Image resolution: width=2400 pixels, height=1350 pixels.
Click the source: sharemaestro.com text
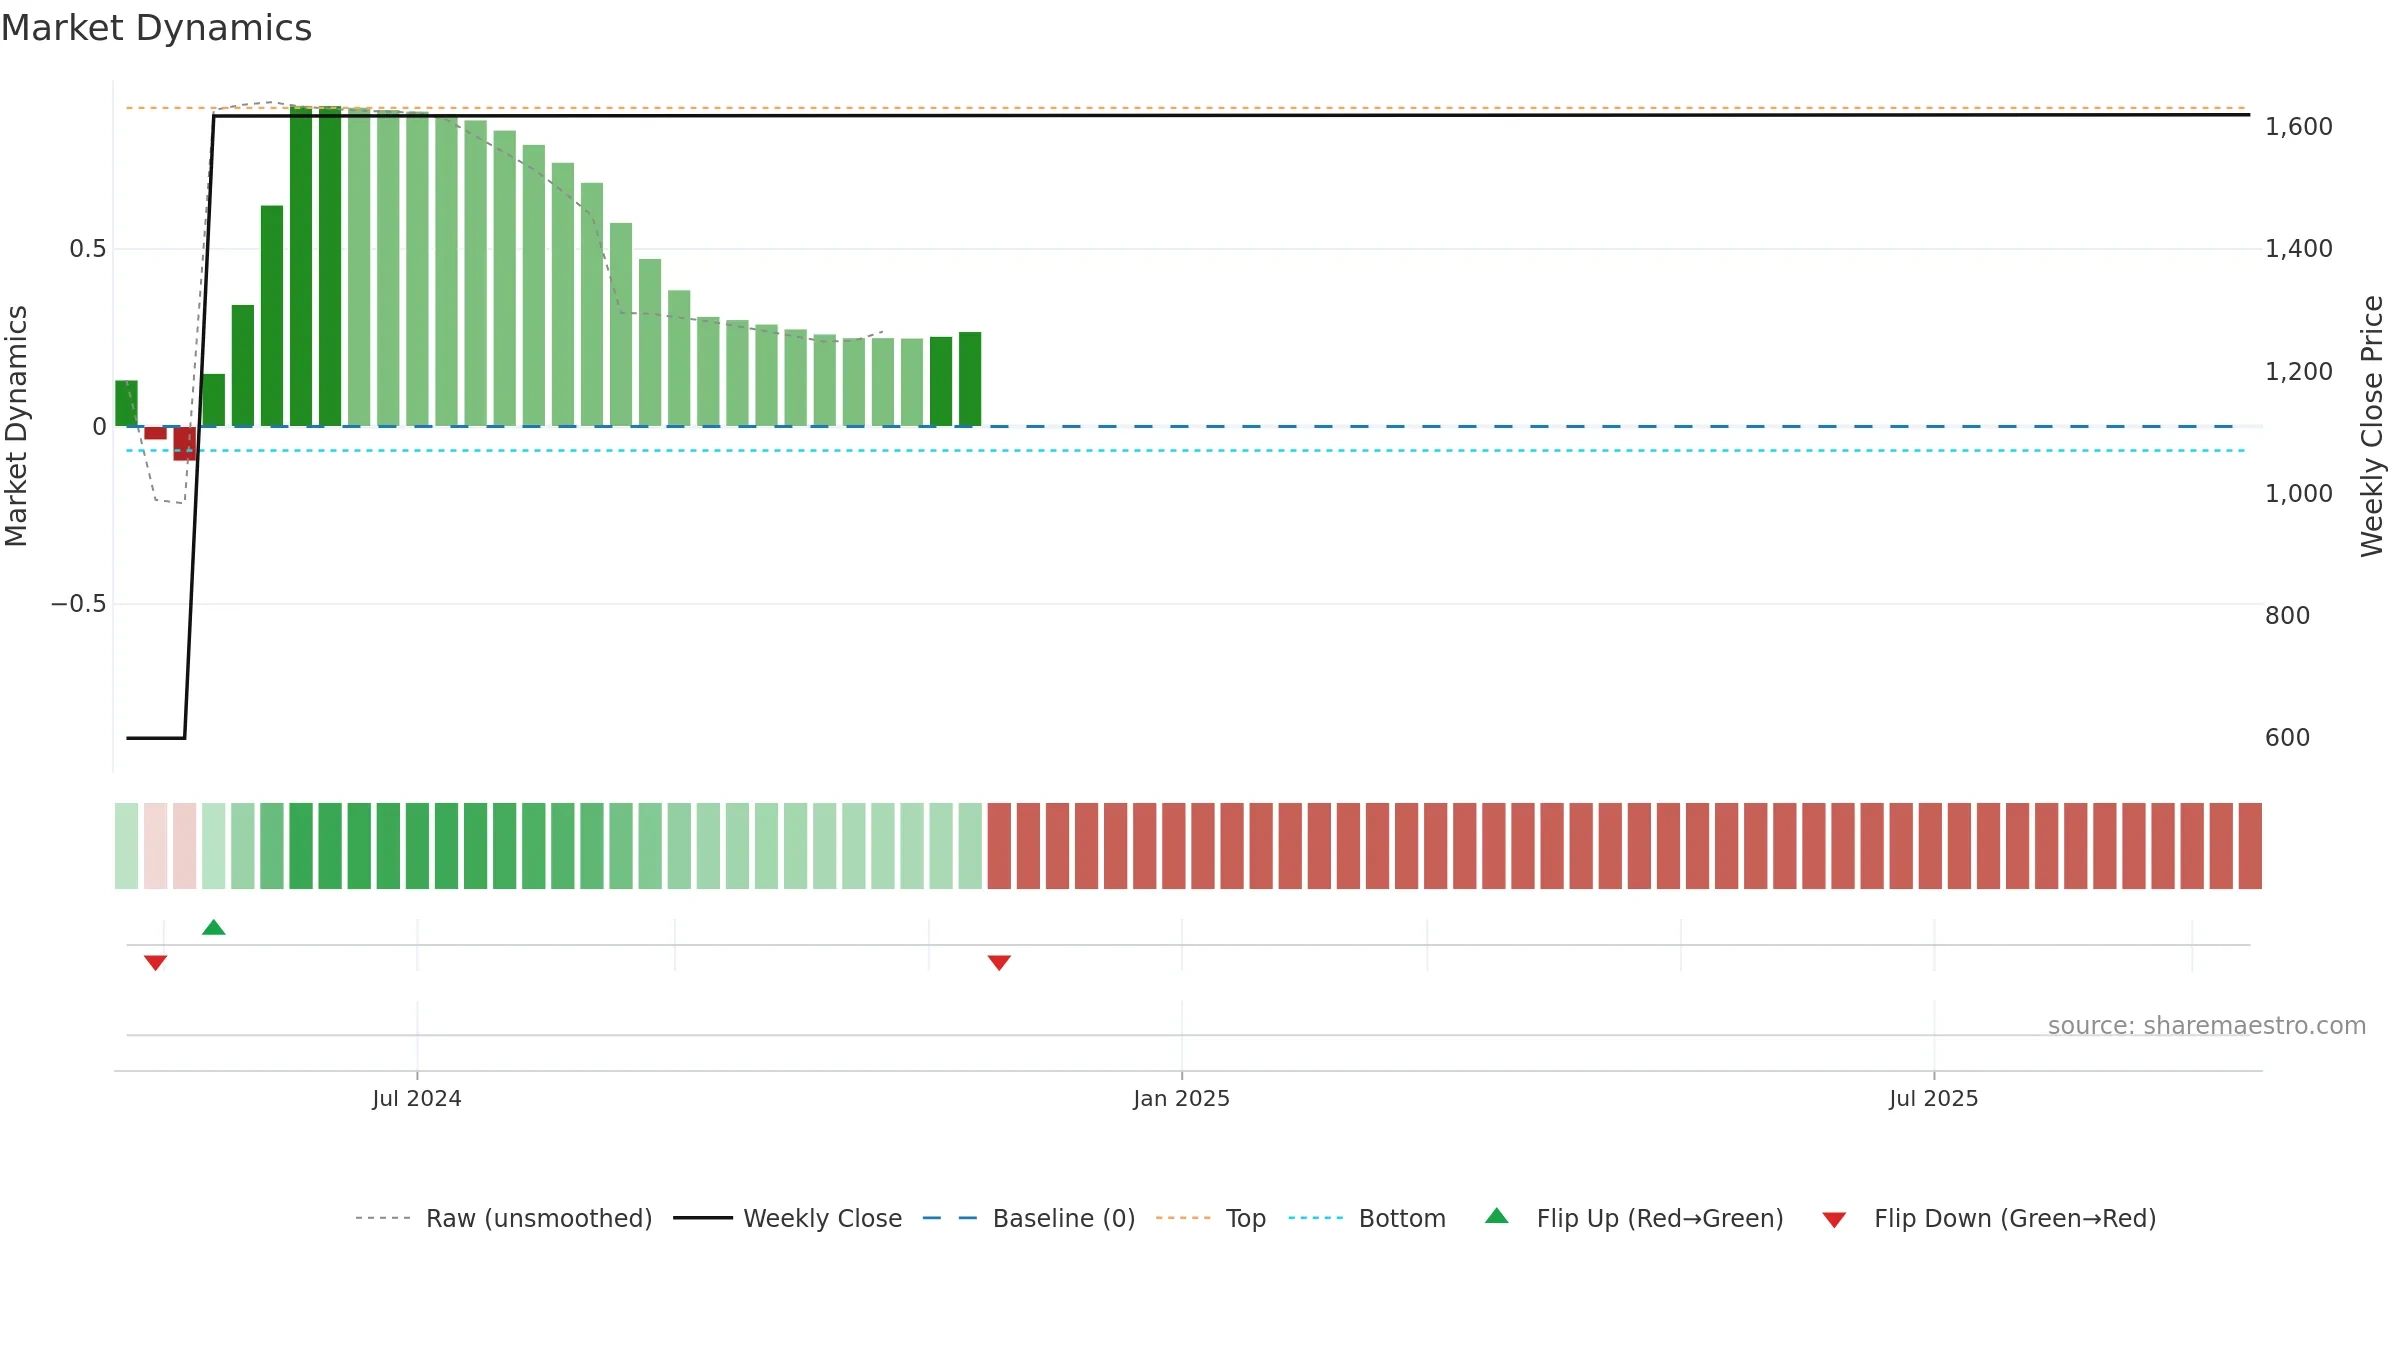click(x=2207, y=1026)
